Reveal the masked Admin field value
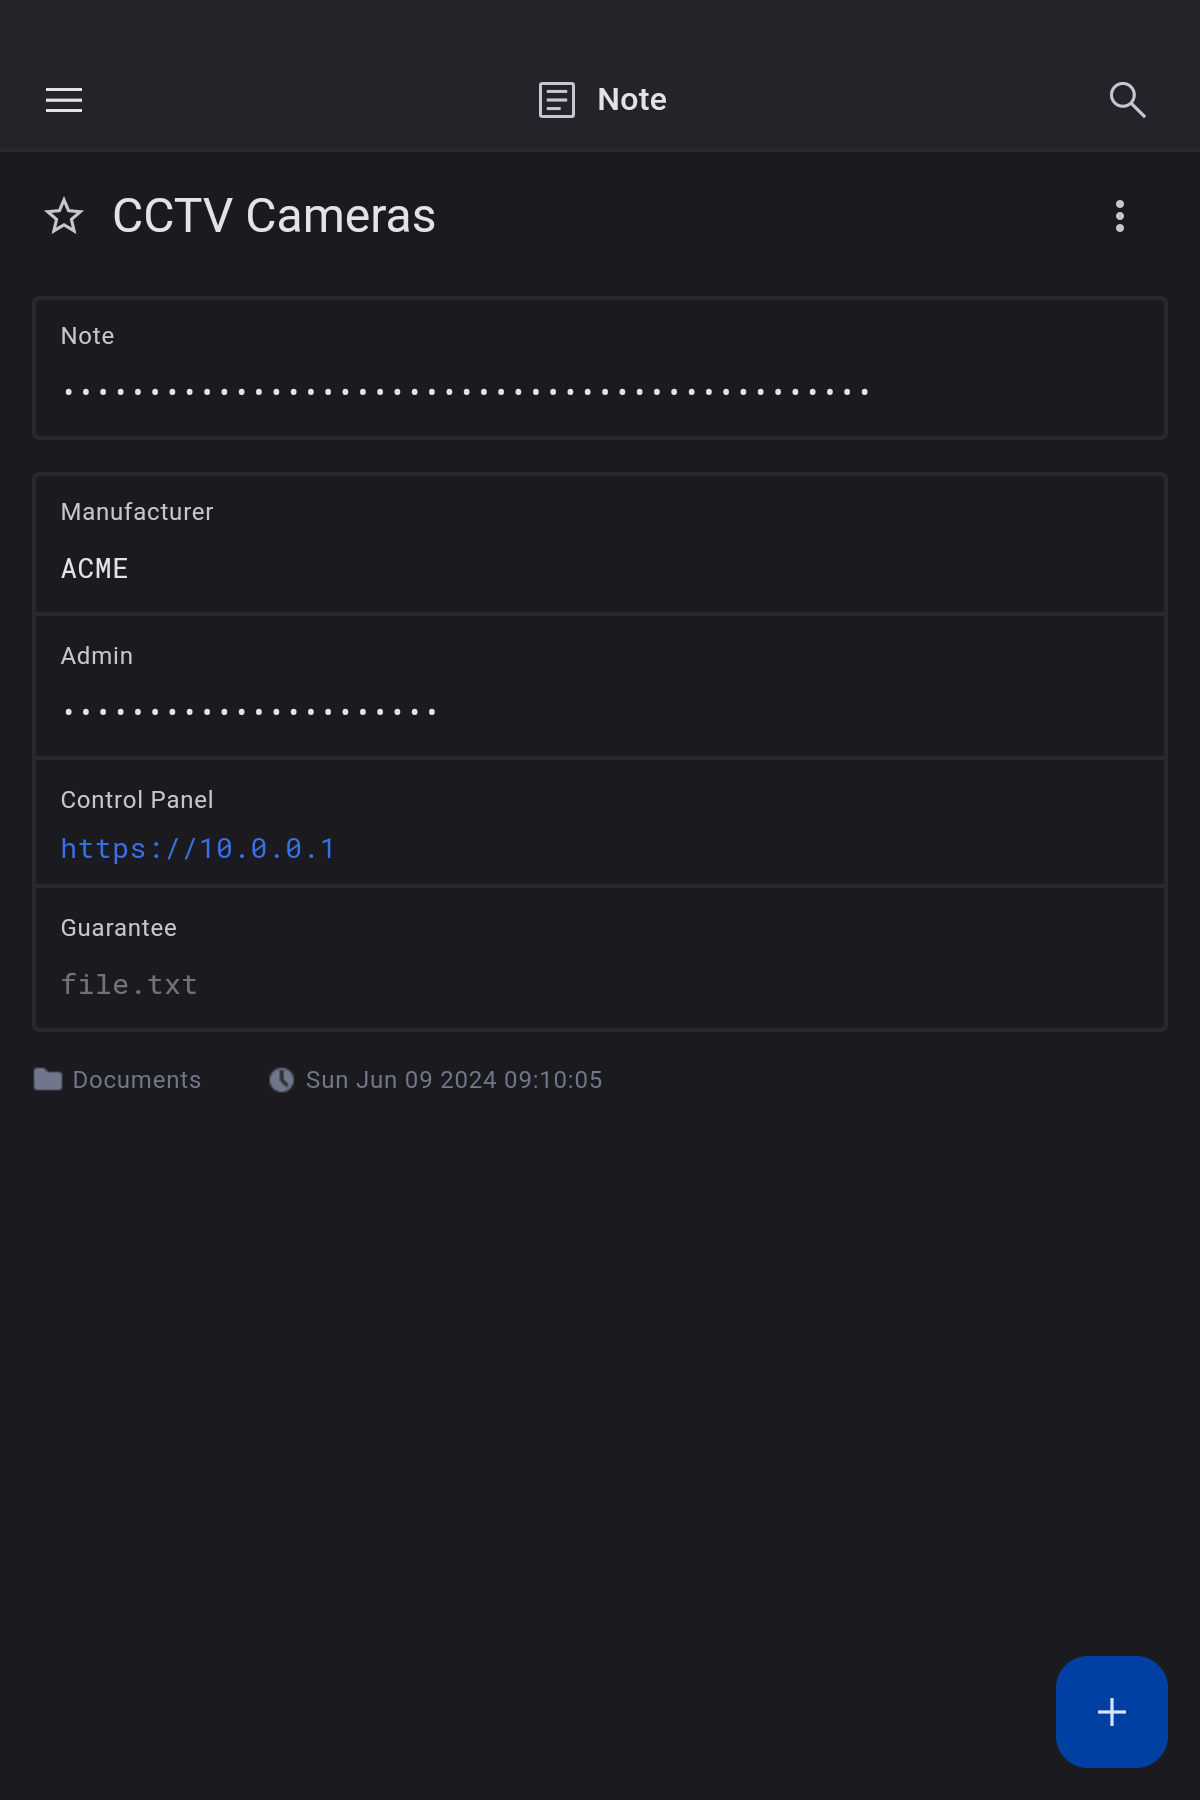Image resolution: width=1200 pixels, height=1800 pixels. [x=250, y=711]
